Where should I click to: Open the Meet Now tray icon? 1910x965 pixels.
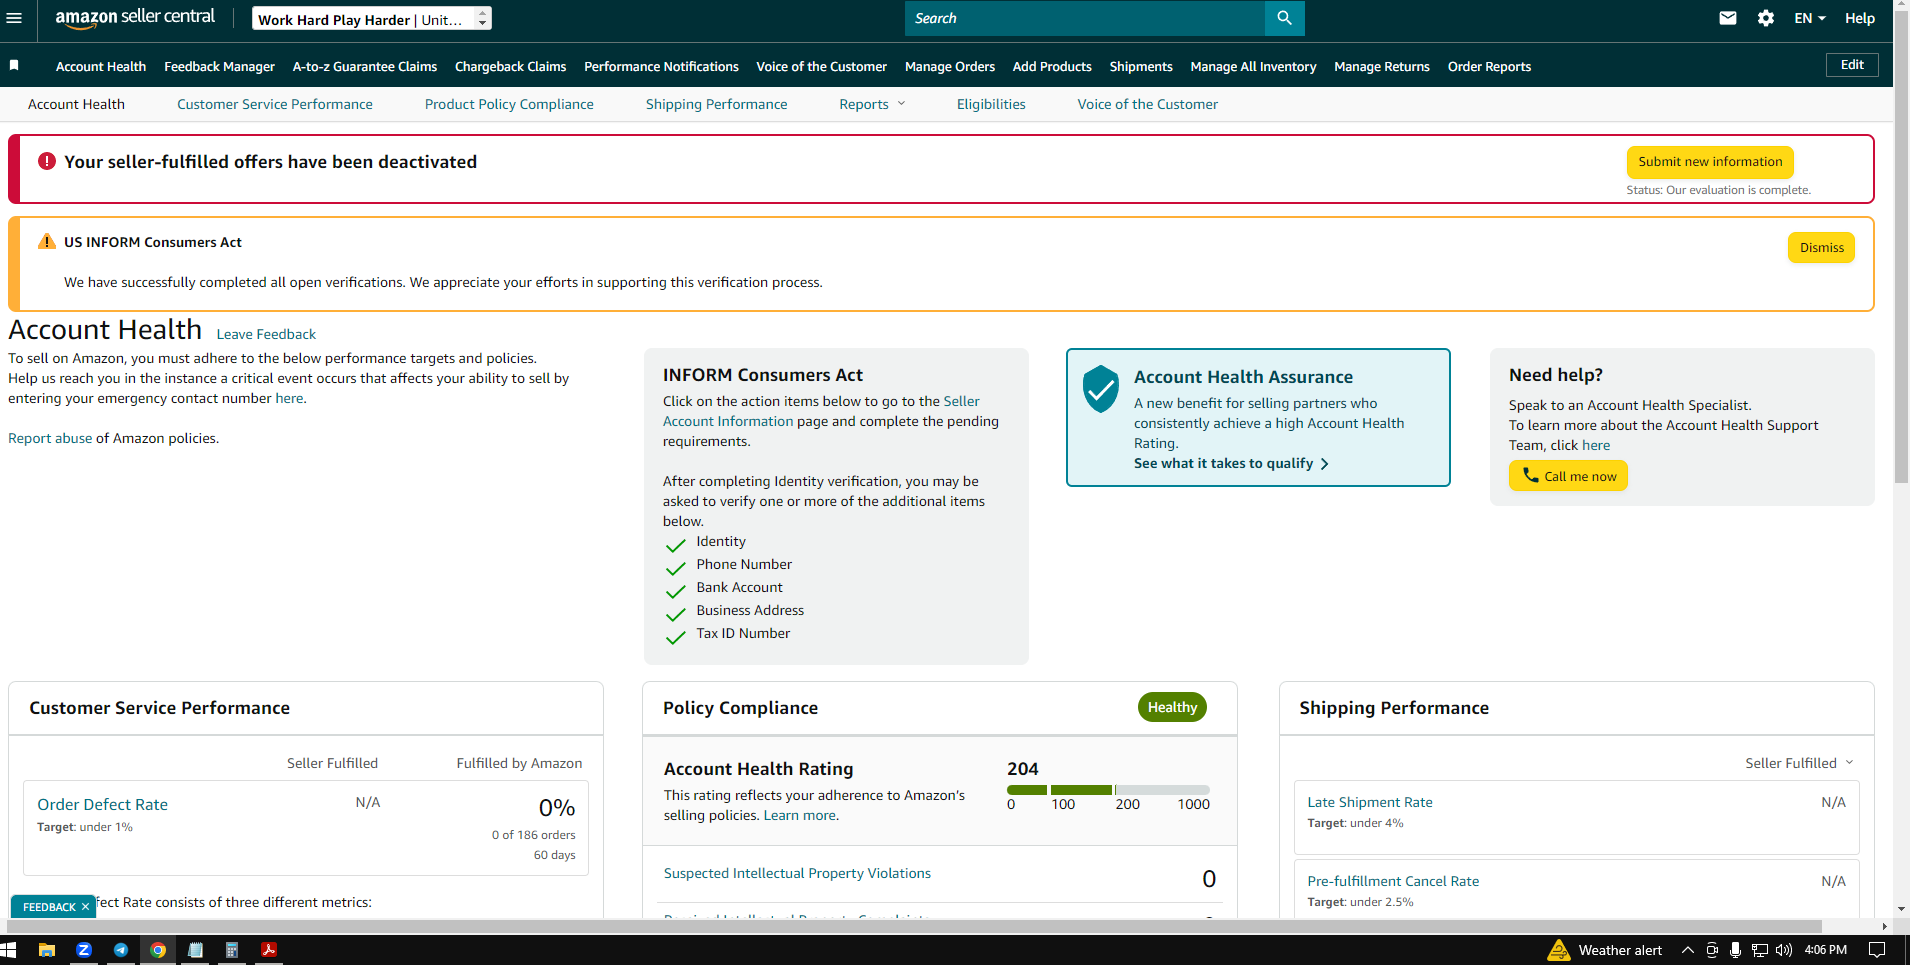coord(1712,950)
